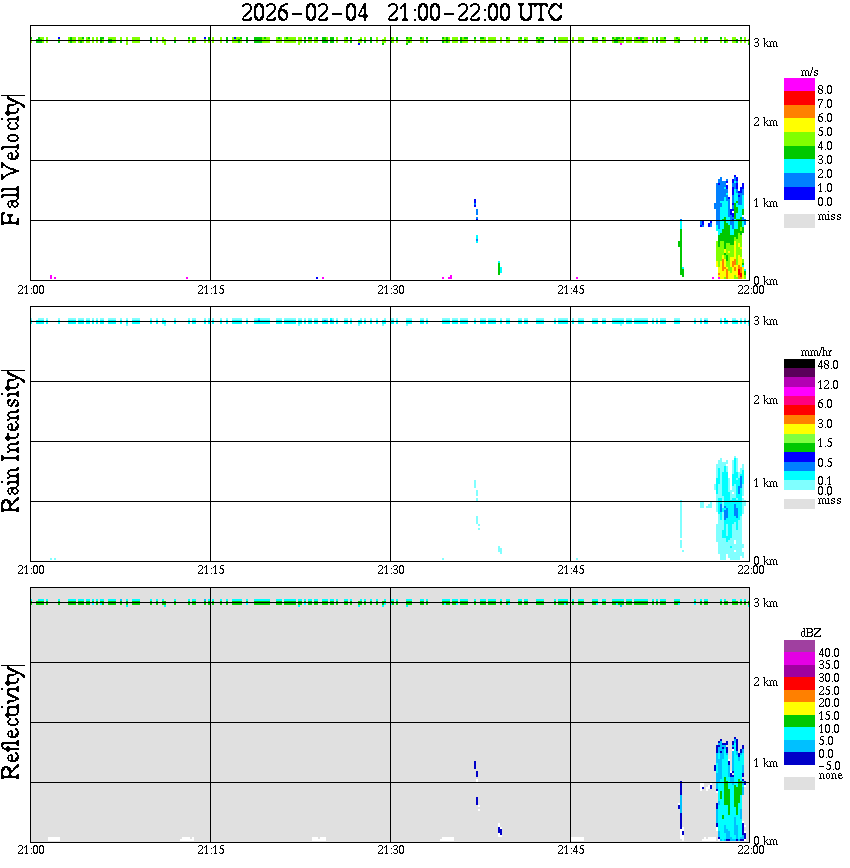The width and height of the screenshot is (850, 868).
Task: Click the orange 6.0 m/s legend swatch
Action: click(799, 112)
